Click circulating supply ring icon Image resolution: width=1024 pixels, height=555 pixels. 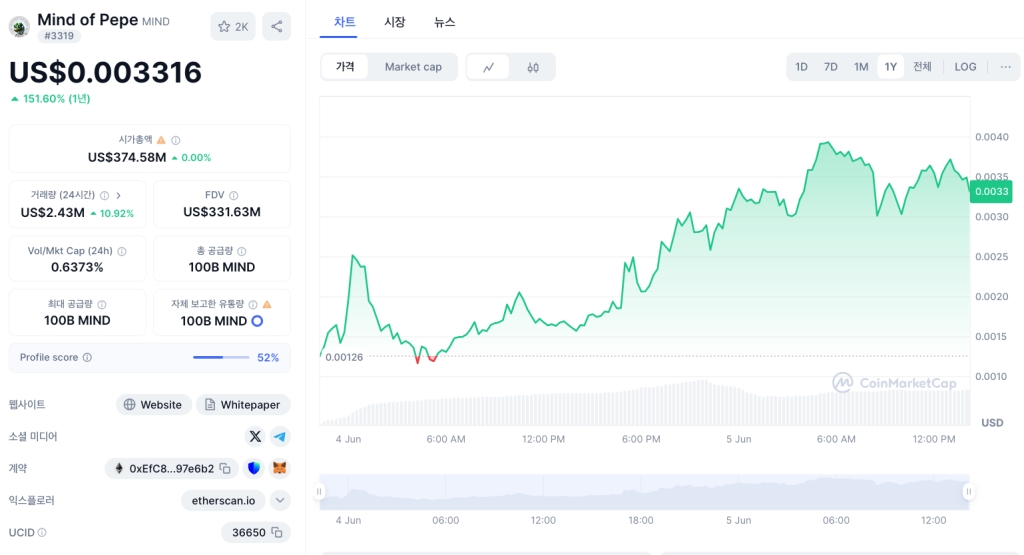(x=257, y=321)
